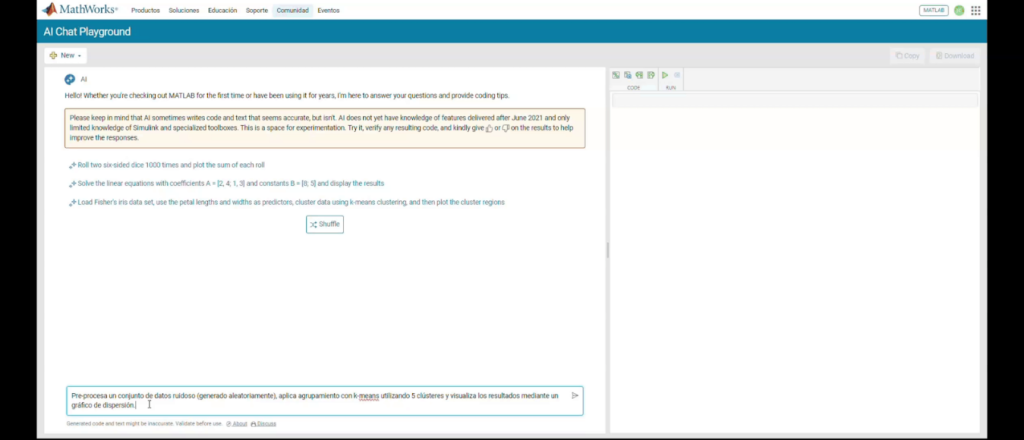Select the Fisher's iris k-means prompt
This screenshot has height=440, width=1024.
[287, 202]
